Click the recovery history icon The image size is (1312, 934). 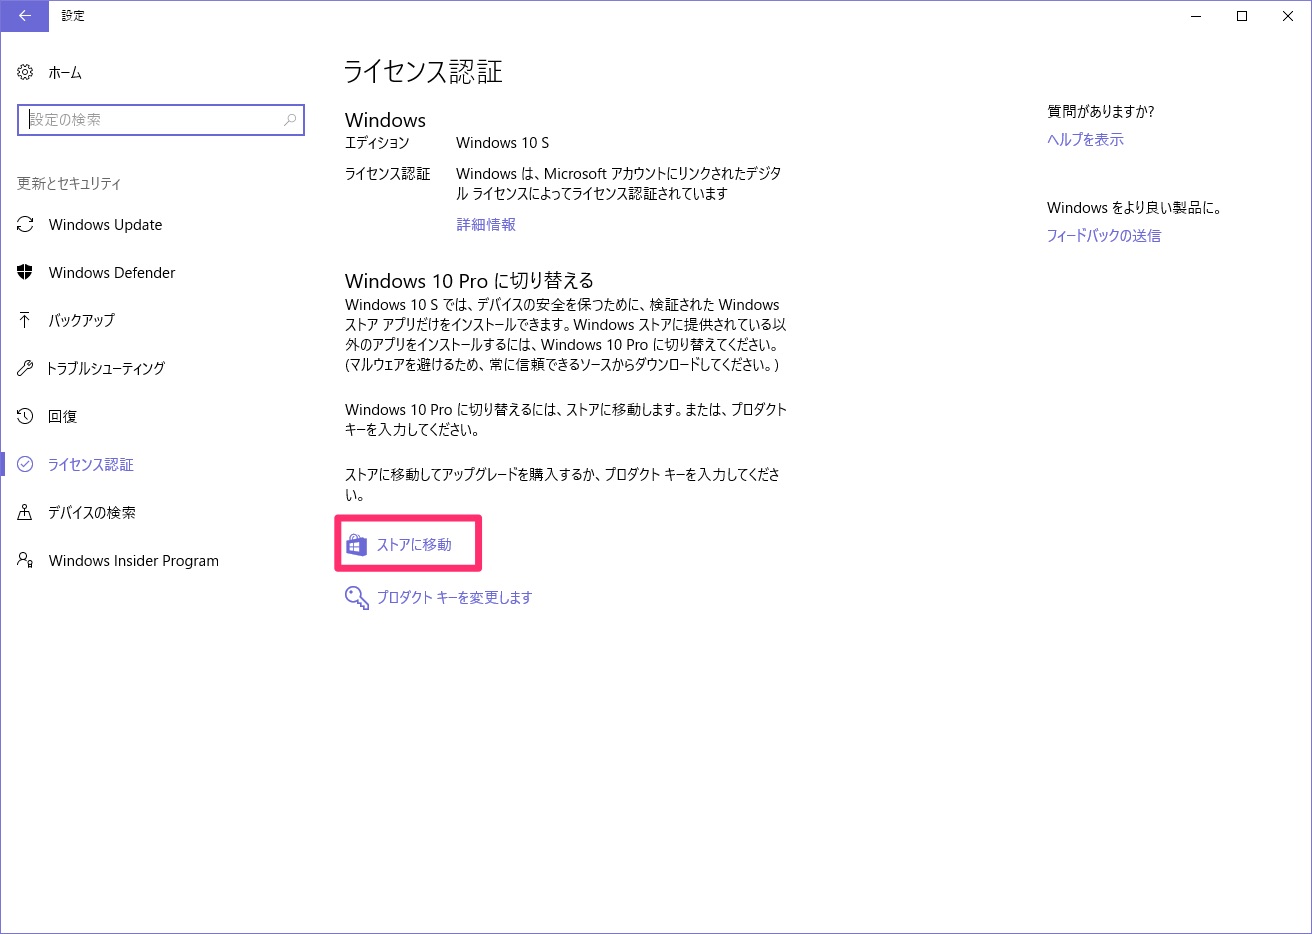tap(25, 416)
